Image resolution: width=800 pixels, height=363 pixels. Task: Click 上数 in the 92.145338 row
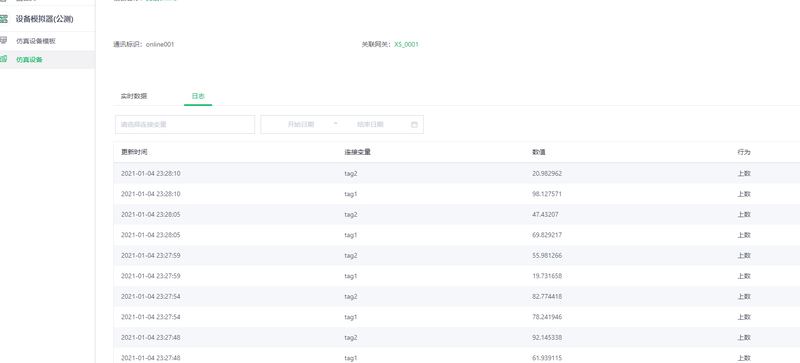point(744,337)
